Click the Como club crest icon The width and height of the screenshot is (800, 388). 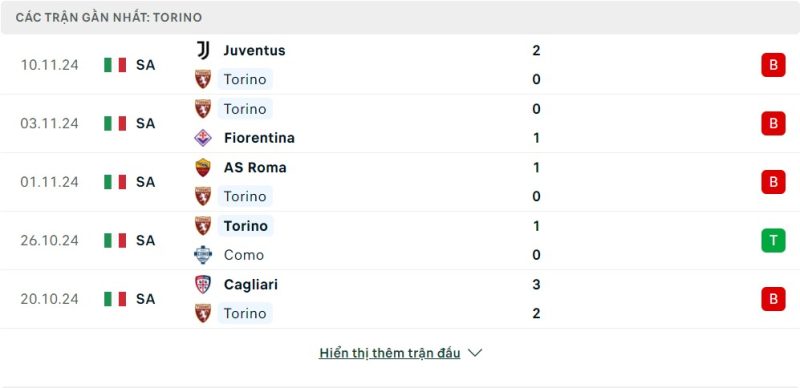(203, 255)
